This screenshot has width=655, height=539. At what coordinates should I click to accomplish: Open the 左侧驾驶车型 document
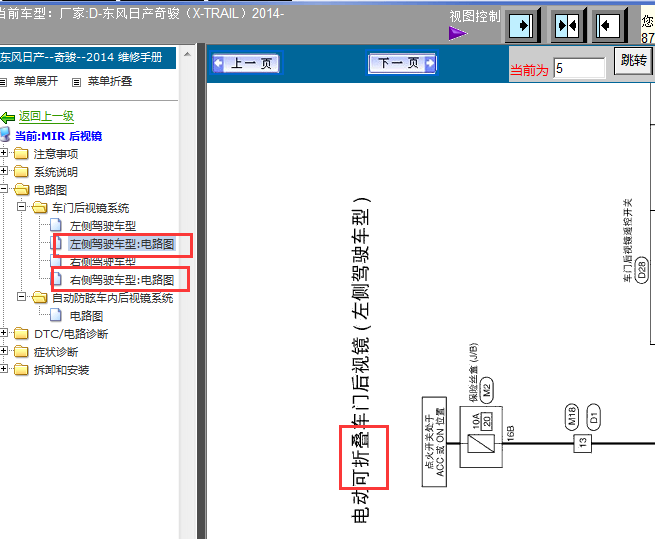[103, 226]
